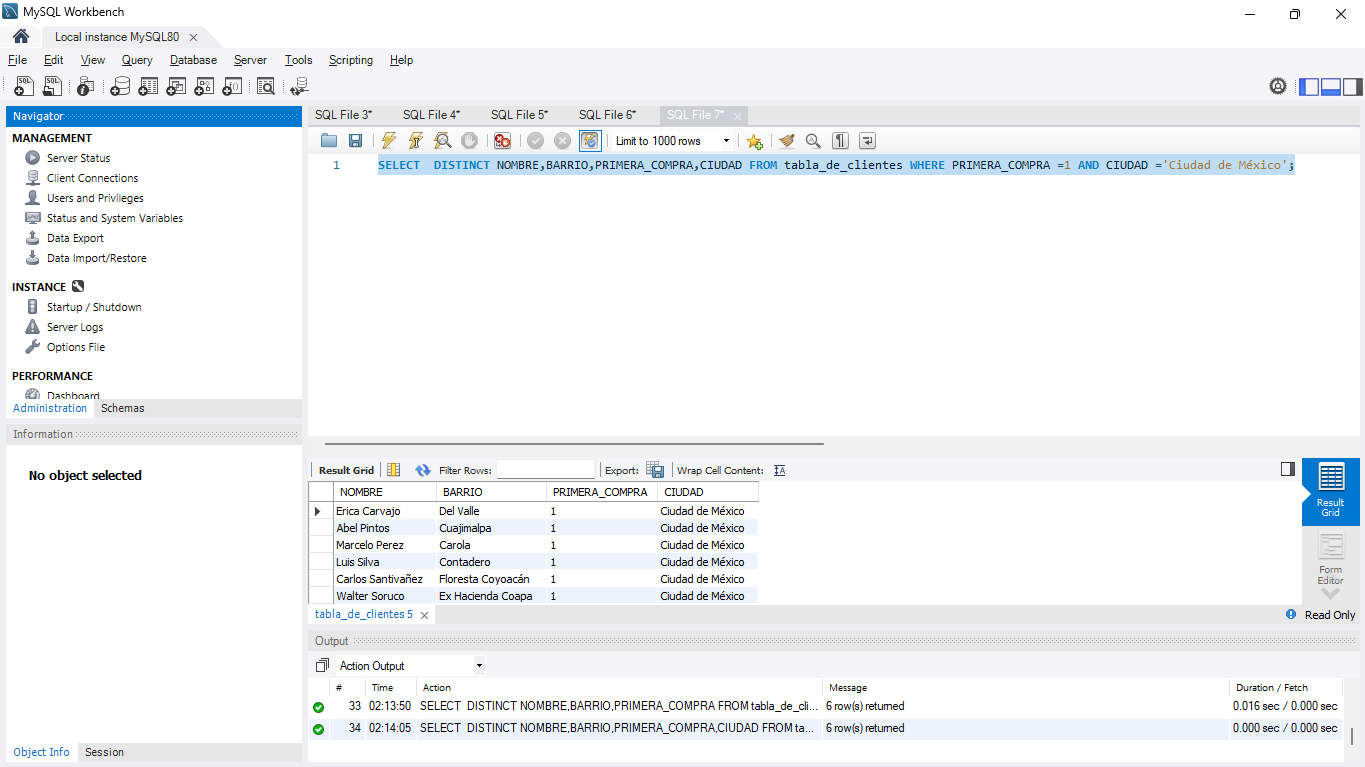Viewport: 1365px width, 767px height.
Task: Open the Database menu
Action: 193,60
